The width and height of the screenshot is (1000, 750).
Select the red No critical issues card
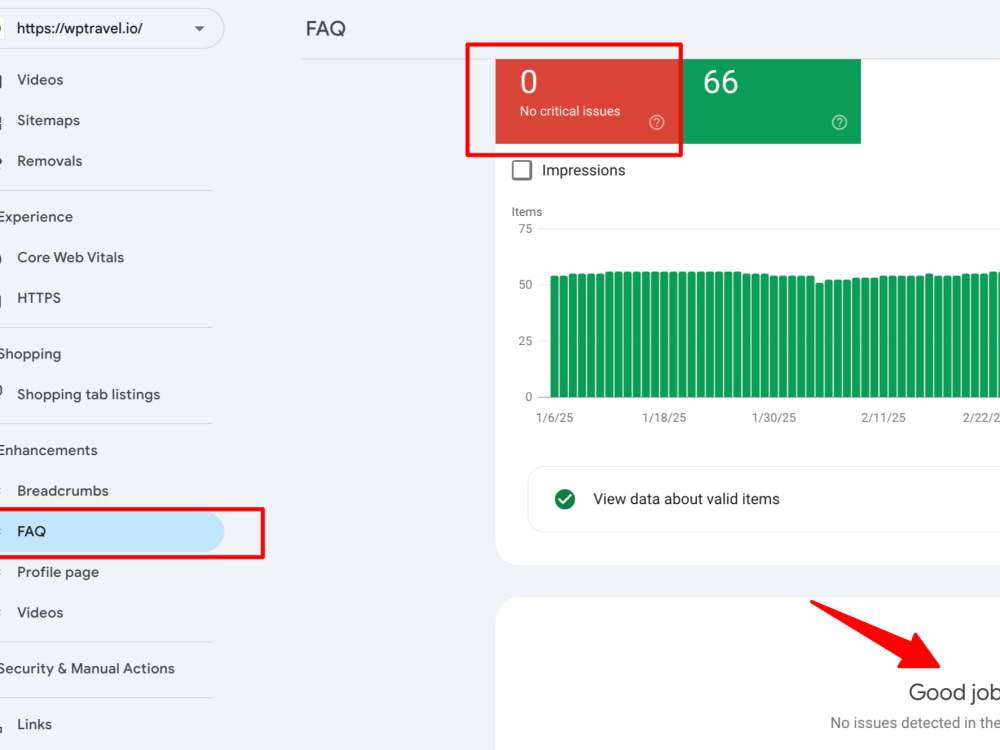tap(588, 101)
